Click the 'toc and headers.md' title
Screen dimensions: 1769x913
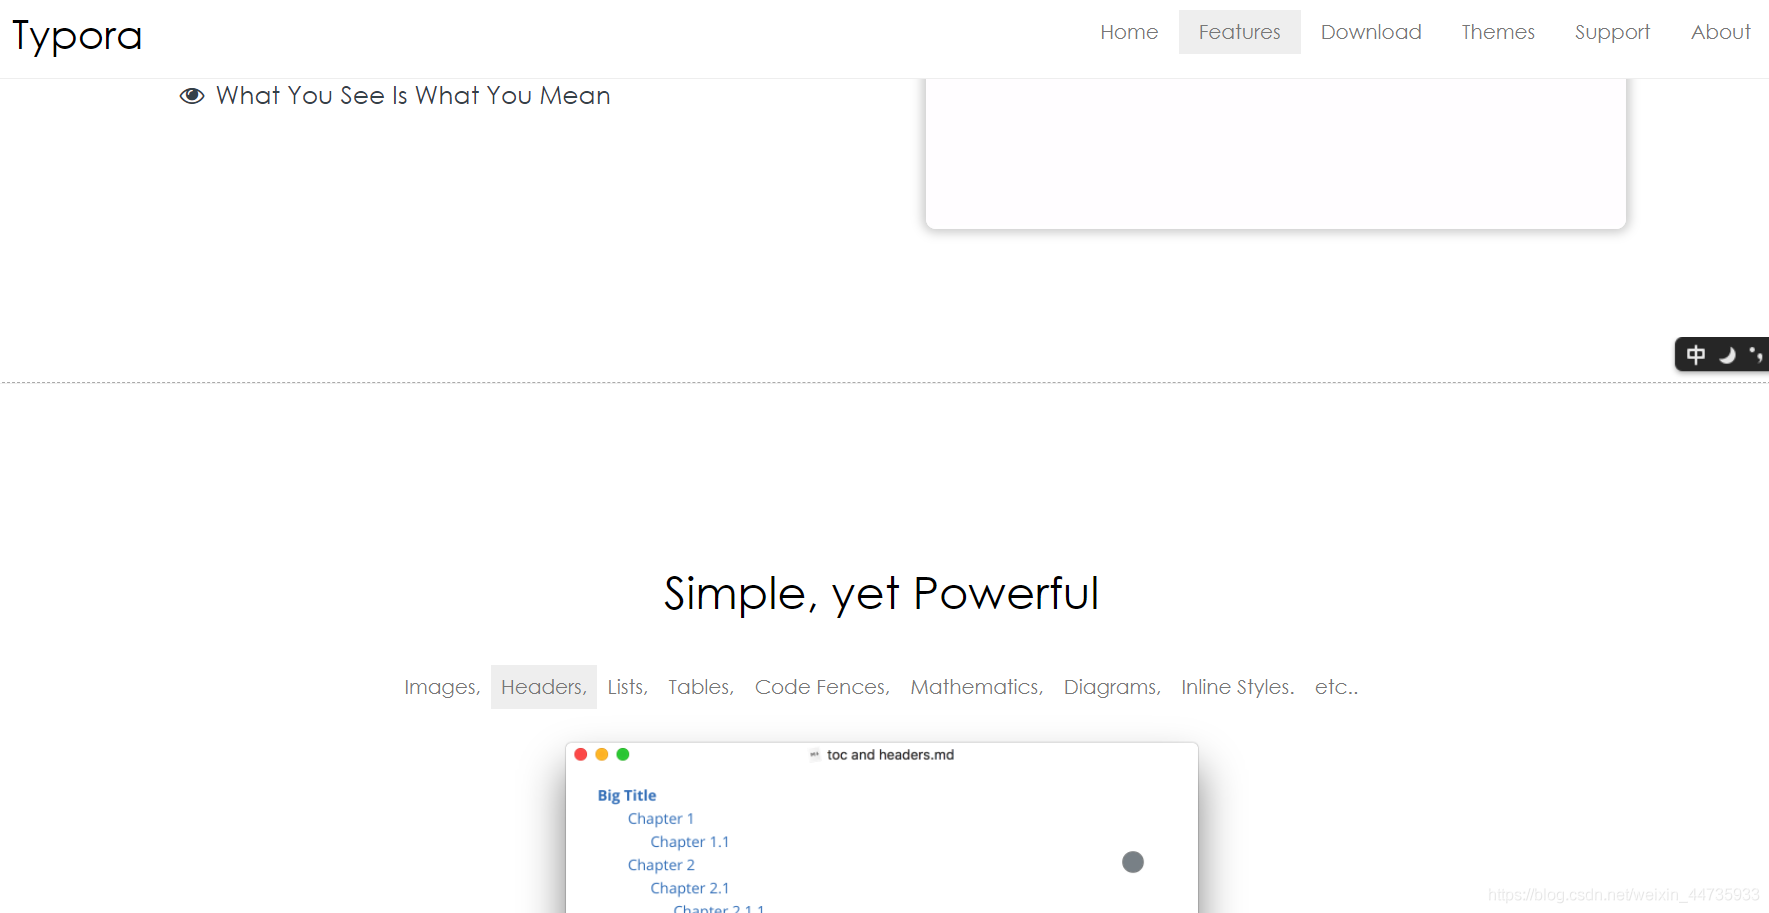coord(890,755)
